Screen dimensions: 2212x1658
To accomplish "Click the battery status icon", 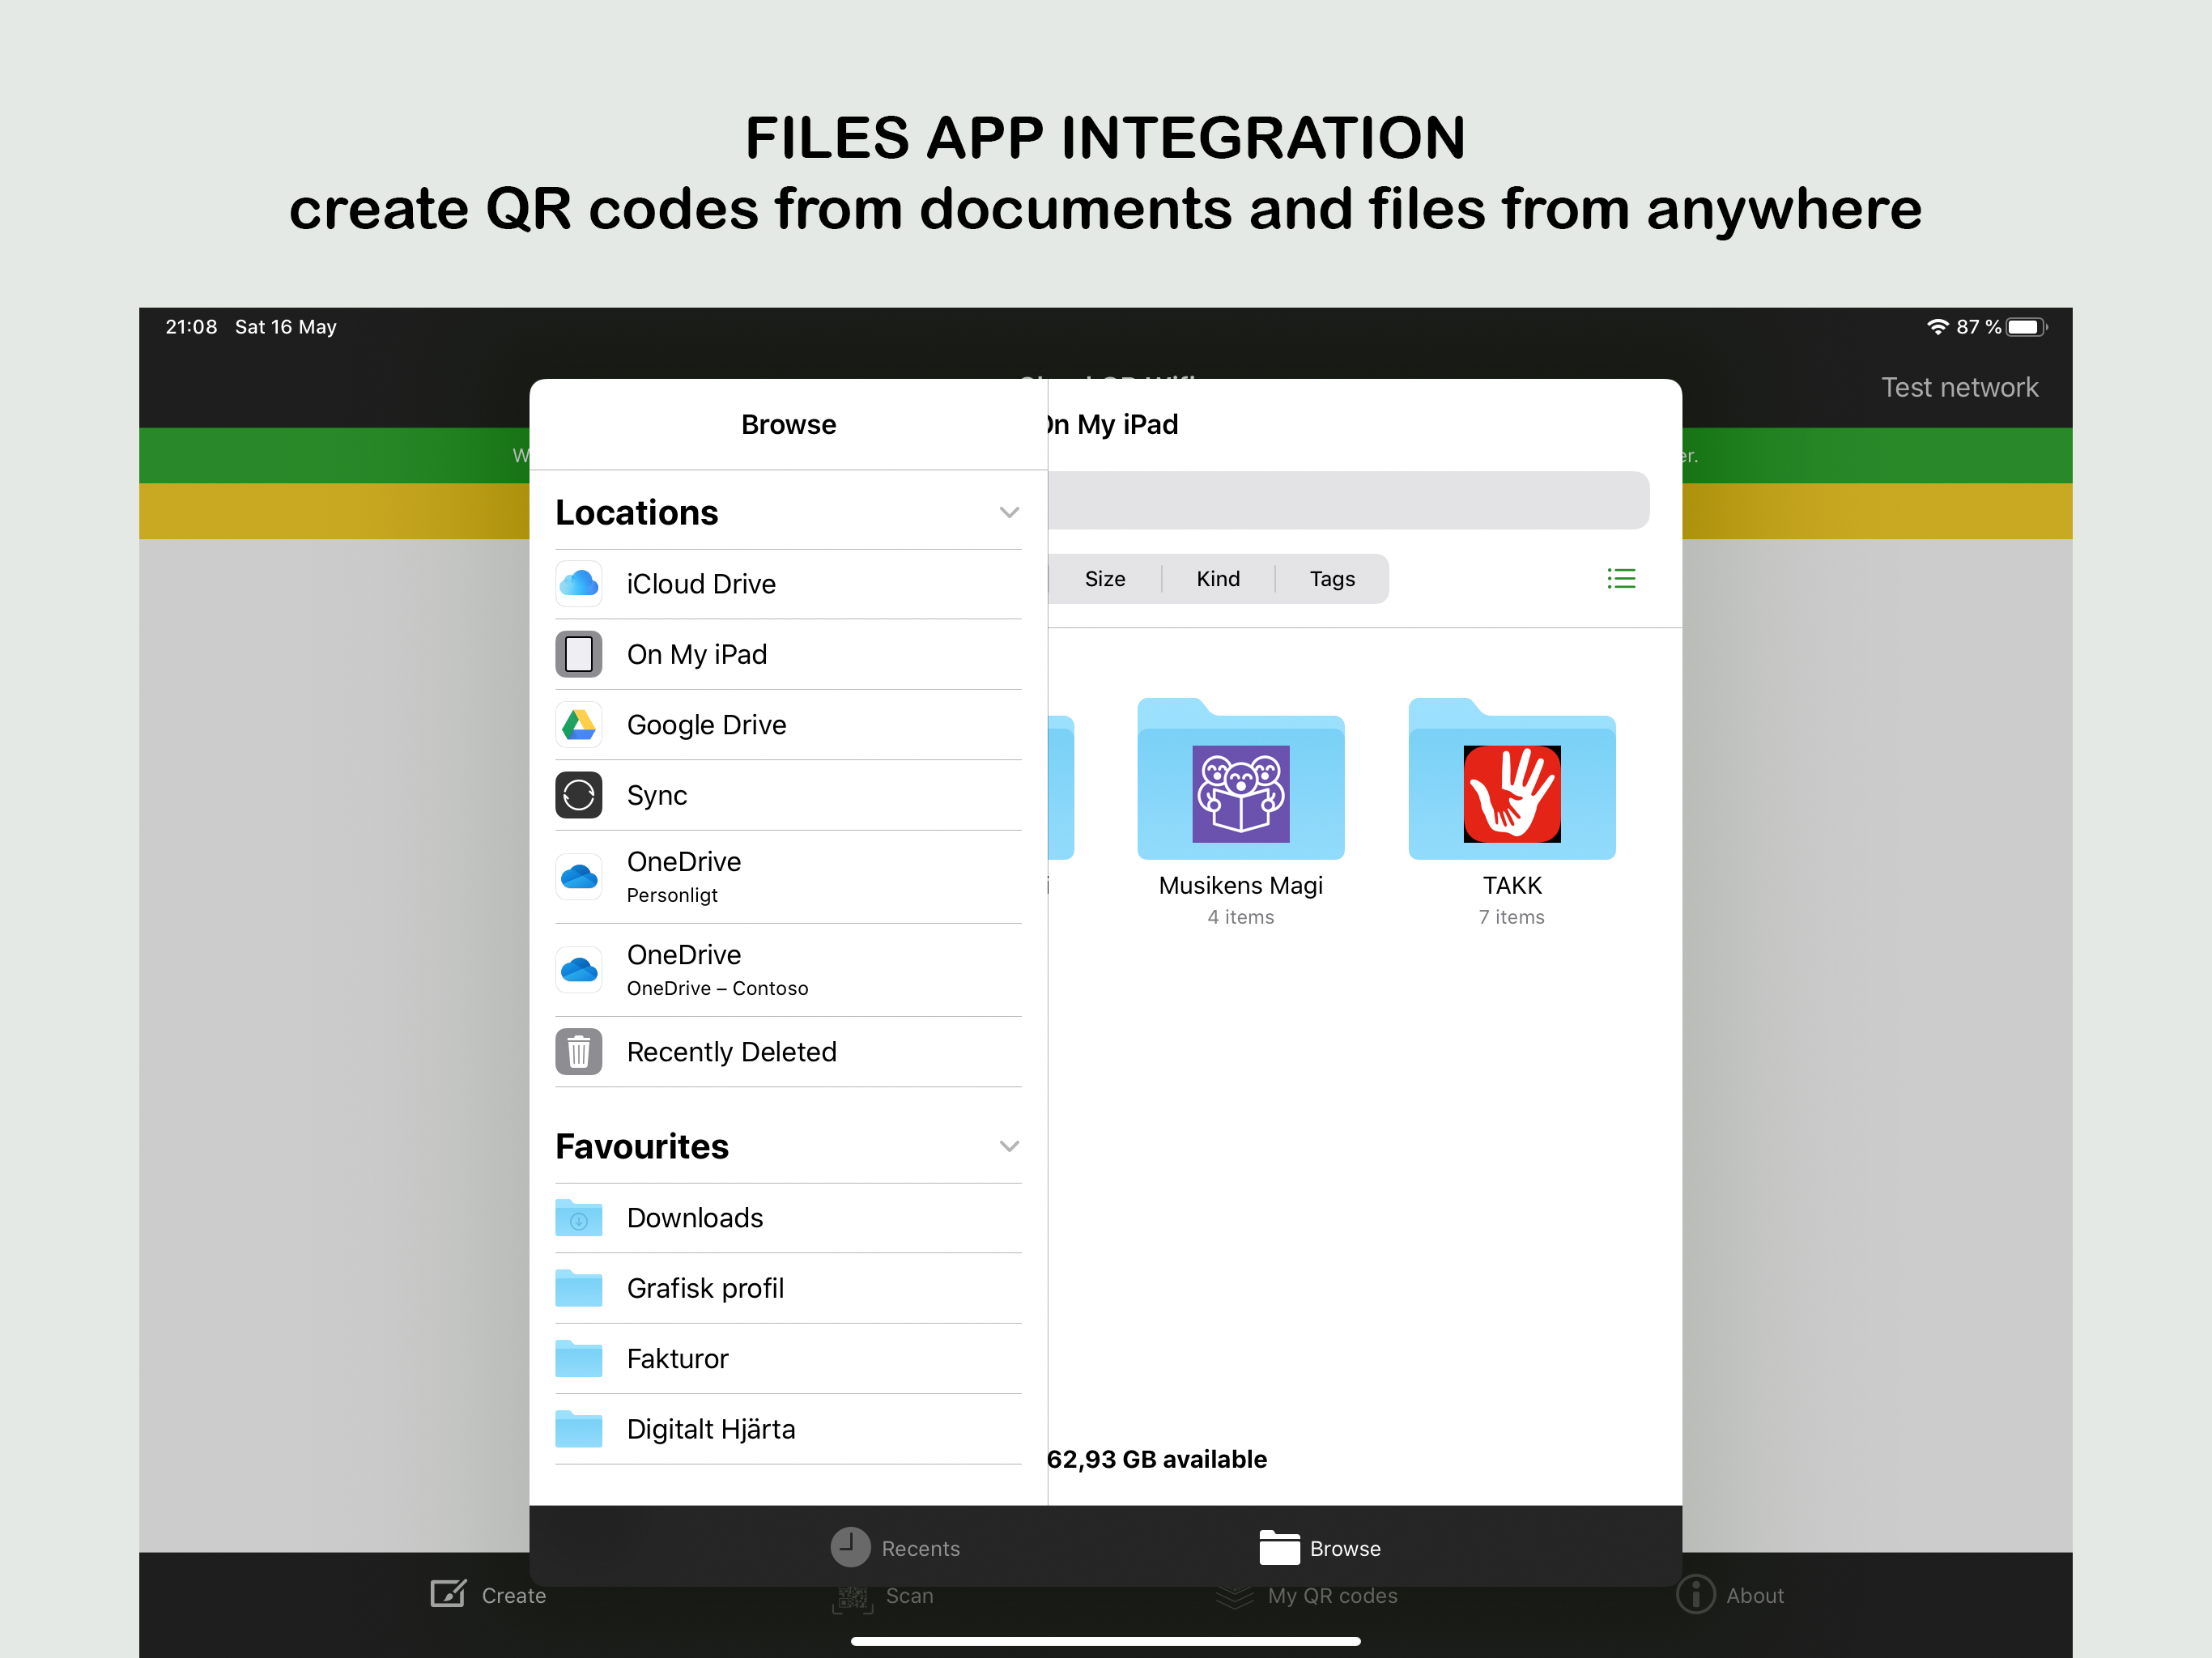I will (x=2026, y=327).
